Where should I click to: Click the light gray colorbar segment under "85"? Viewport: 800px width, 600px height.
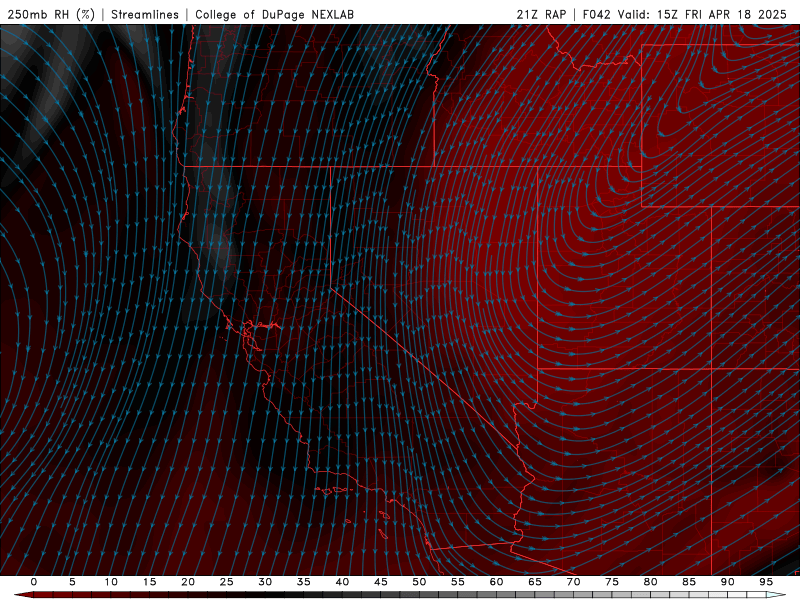tap(696, 595)
